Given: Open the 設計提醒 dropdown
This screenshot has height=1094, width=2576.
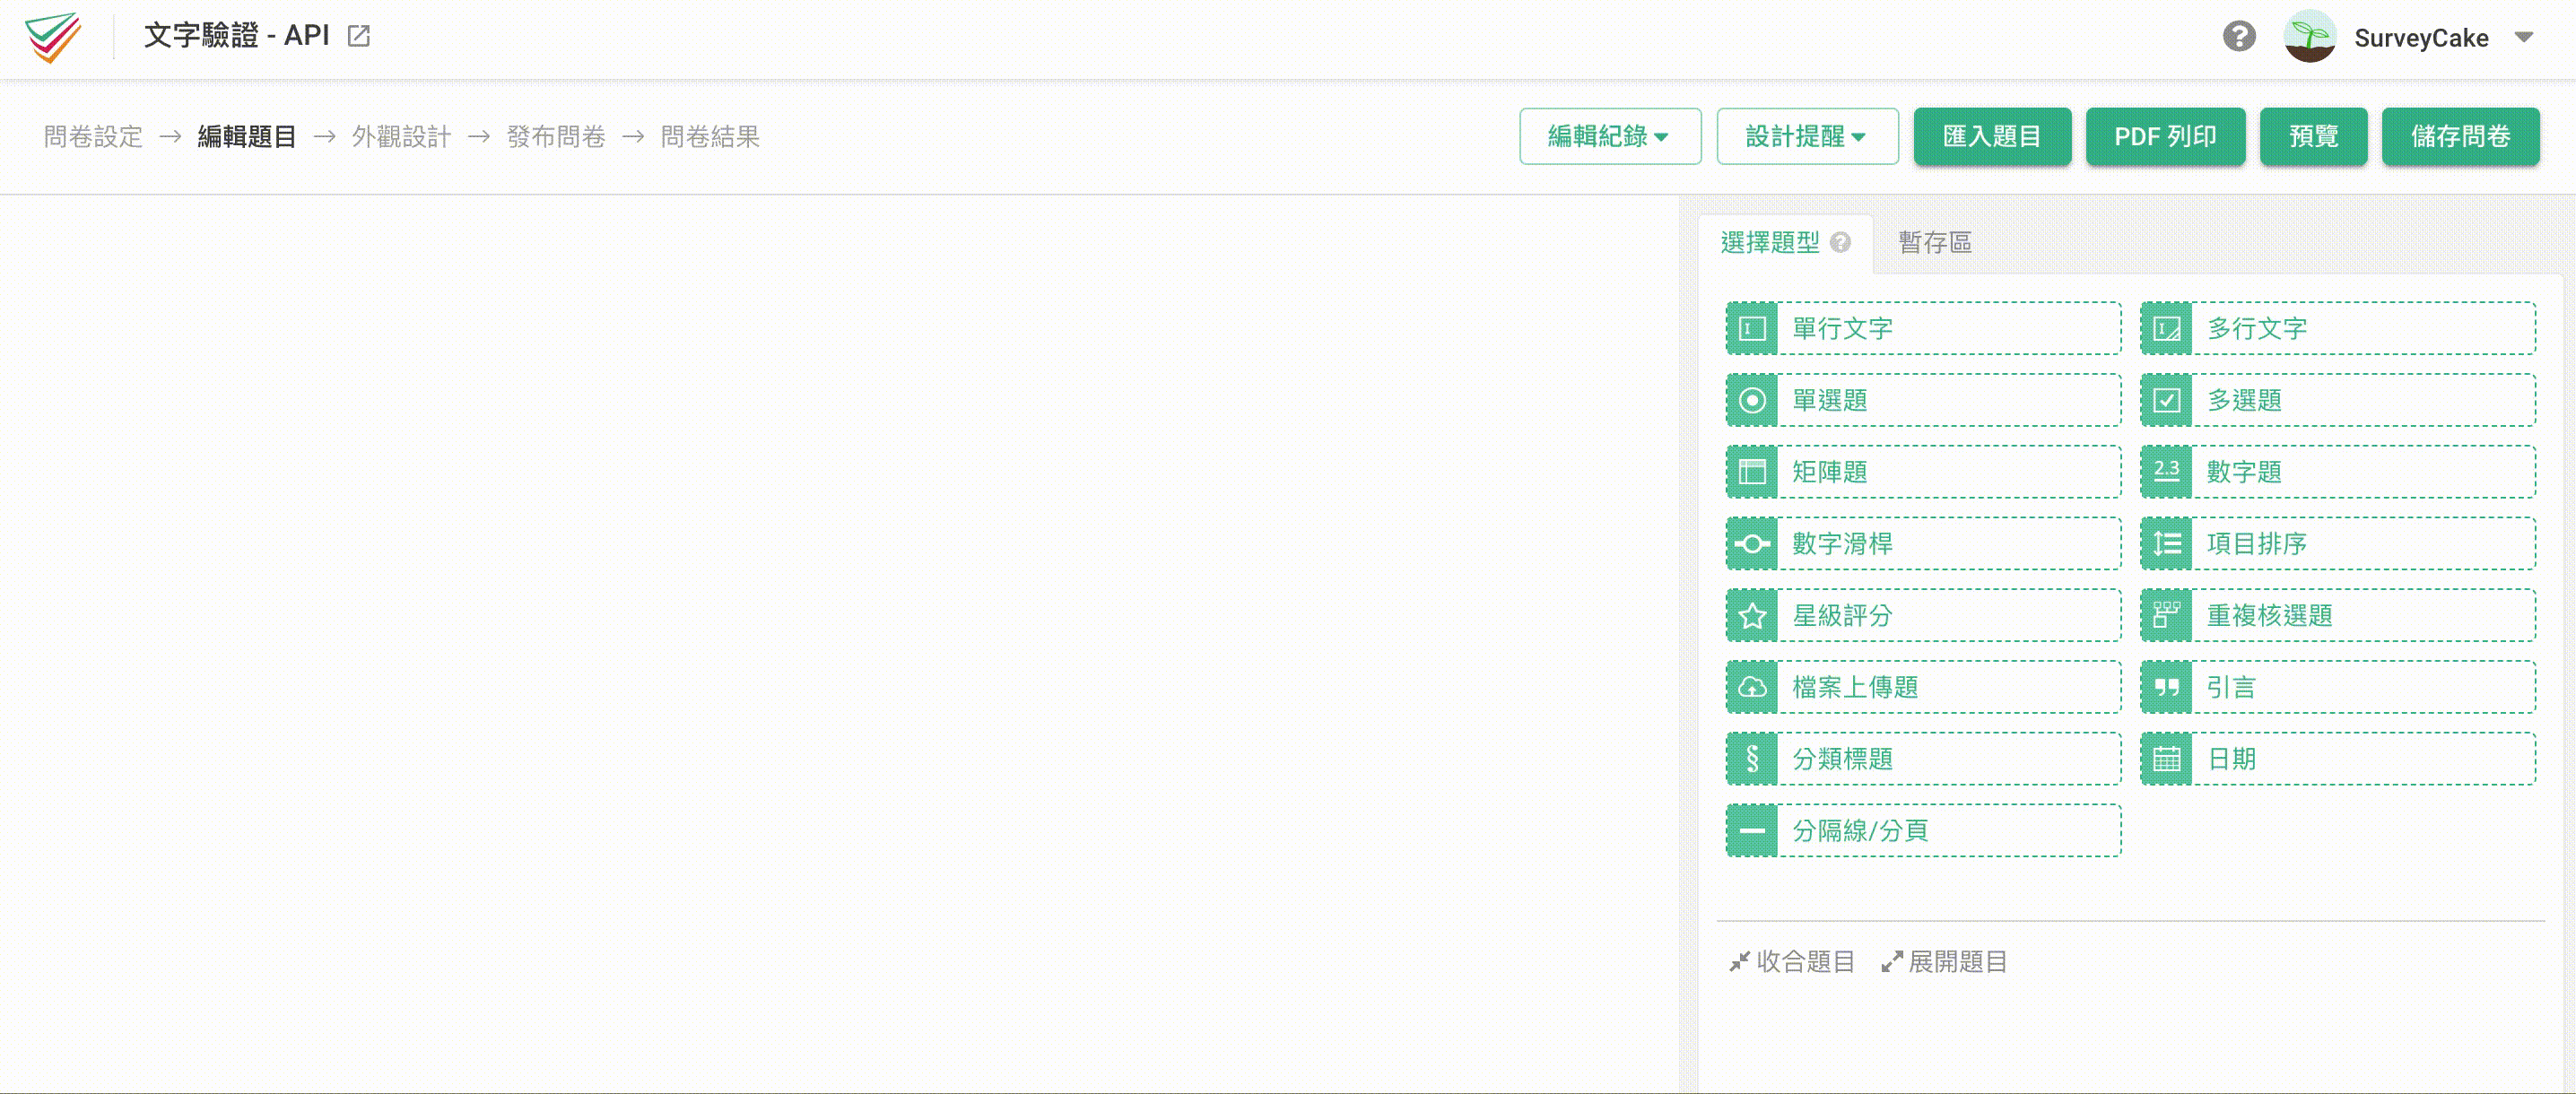Looking at the screenshot, I should tap(1807, 136).
